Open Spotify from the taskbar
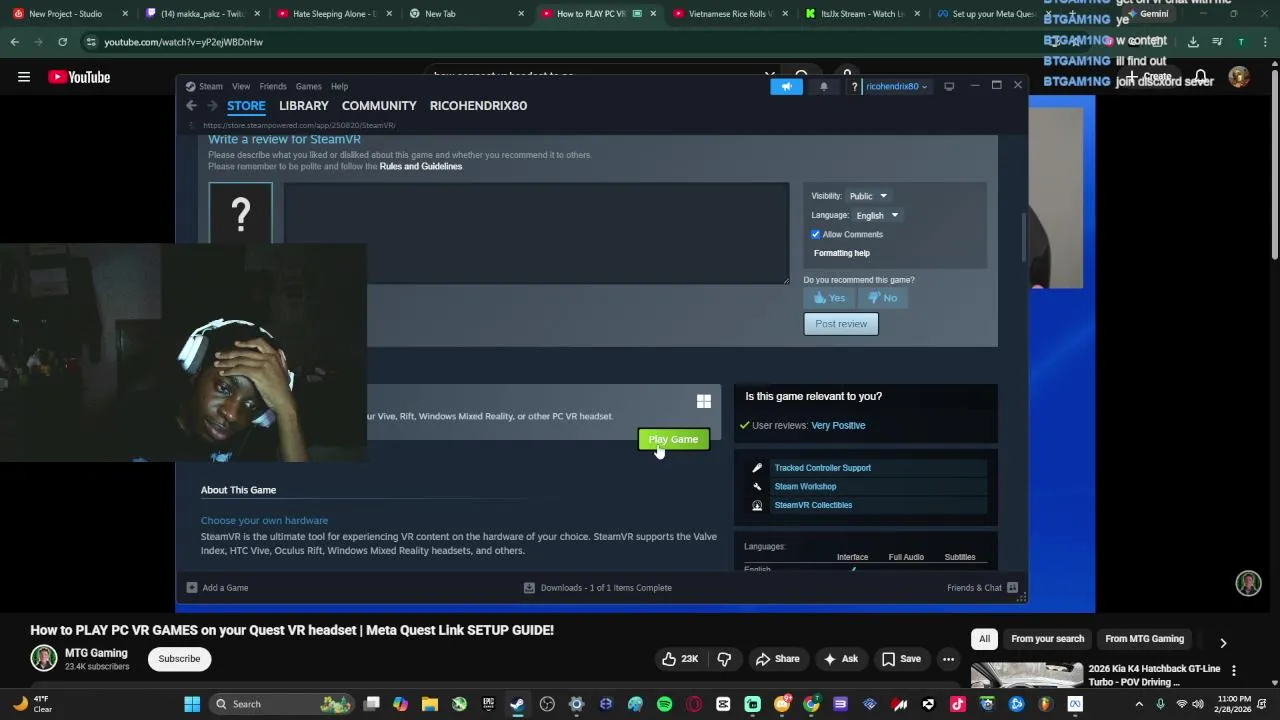This screenshot has width=1280, height=720. tap(665, 704)
